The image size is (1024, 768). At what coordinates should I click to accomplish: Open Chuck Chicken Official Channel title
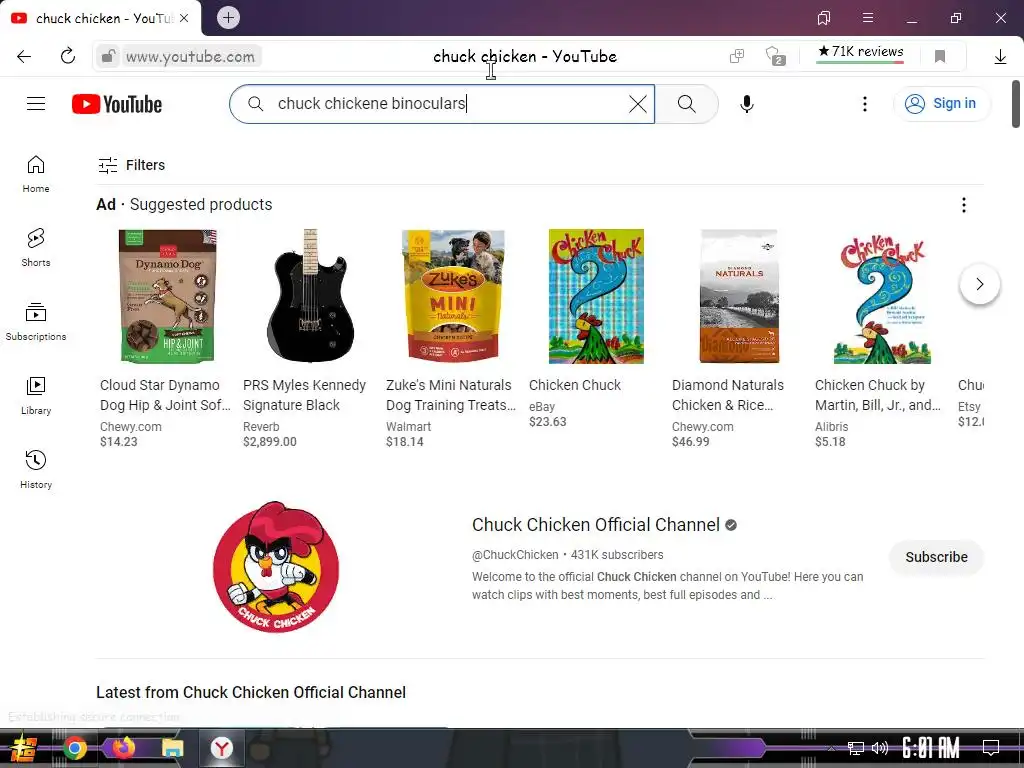tap(596, 525)
